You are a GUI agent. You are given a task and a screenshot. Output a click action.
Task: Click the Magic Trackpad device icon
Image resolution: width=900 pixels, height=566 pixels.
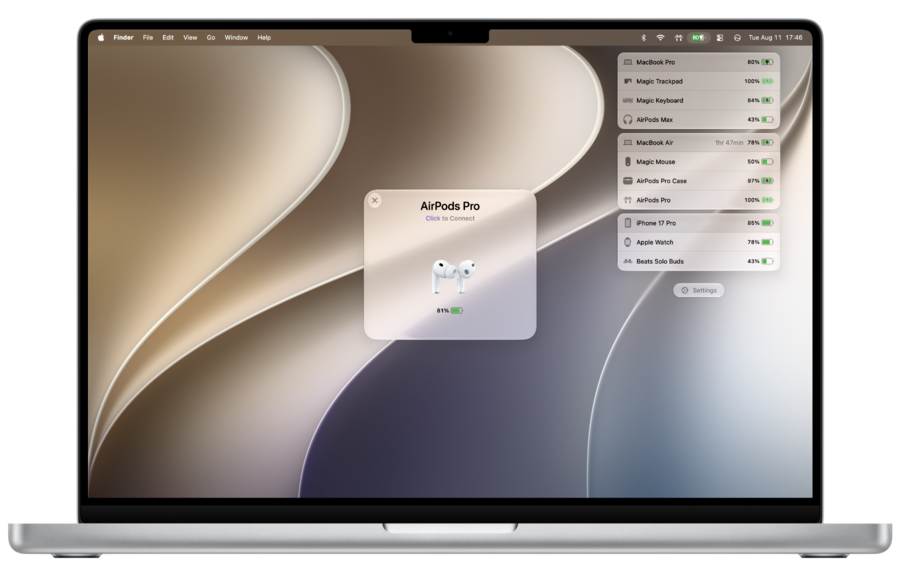click(x=627, y=81)
